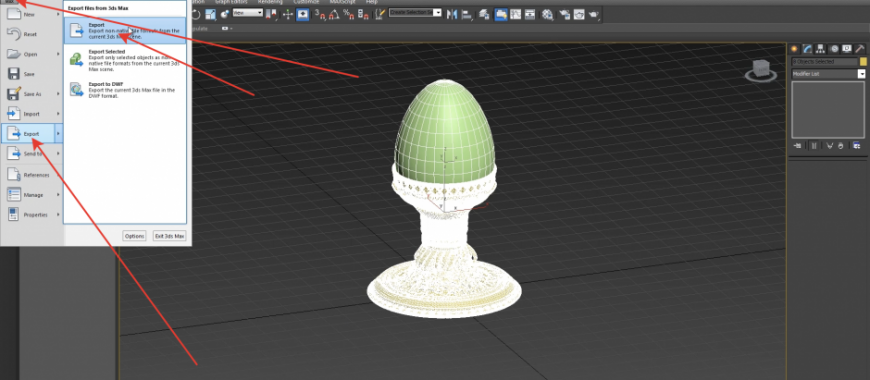Viewport: 870px width, 380px height.
Task: Select the Mirror tool in toolbar
Action: (452, 14)
